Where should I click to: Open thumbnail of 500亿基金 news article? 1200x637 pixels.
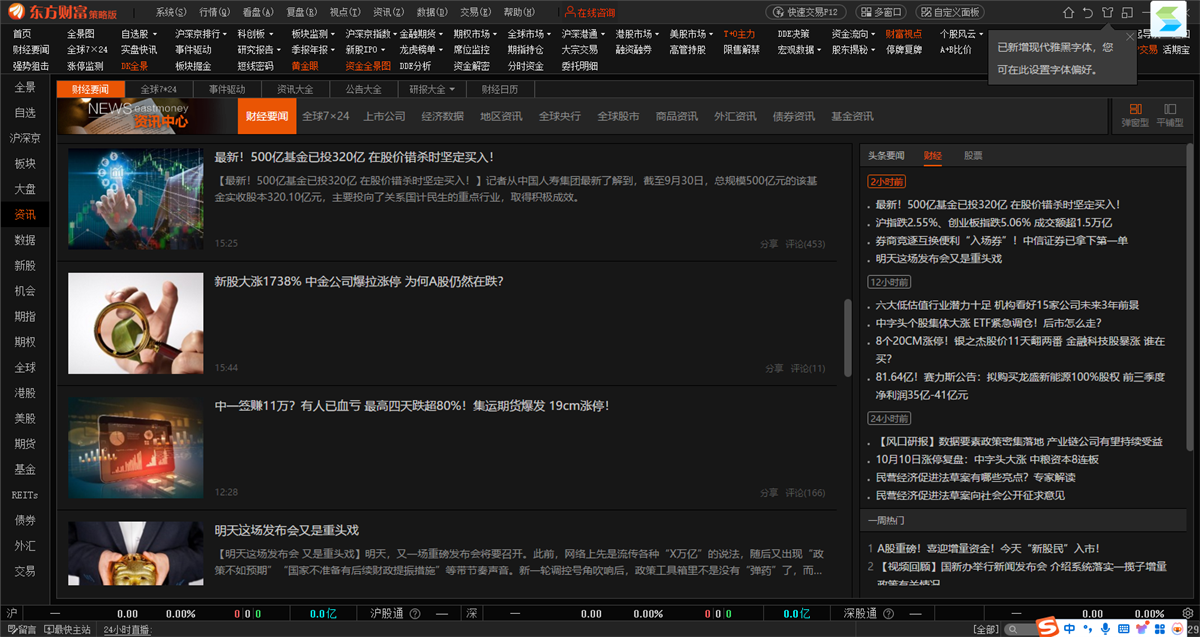(x=136, y=200)
